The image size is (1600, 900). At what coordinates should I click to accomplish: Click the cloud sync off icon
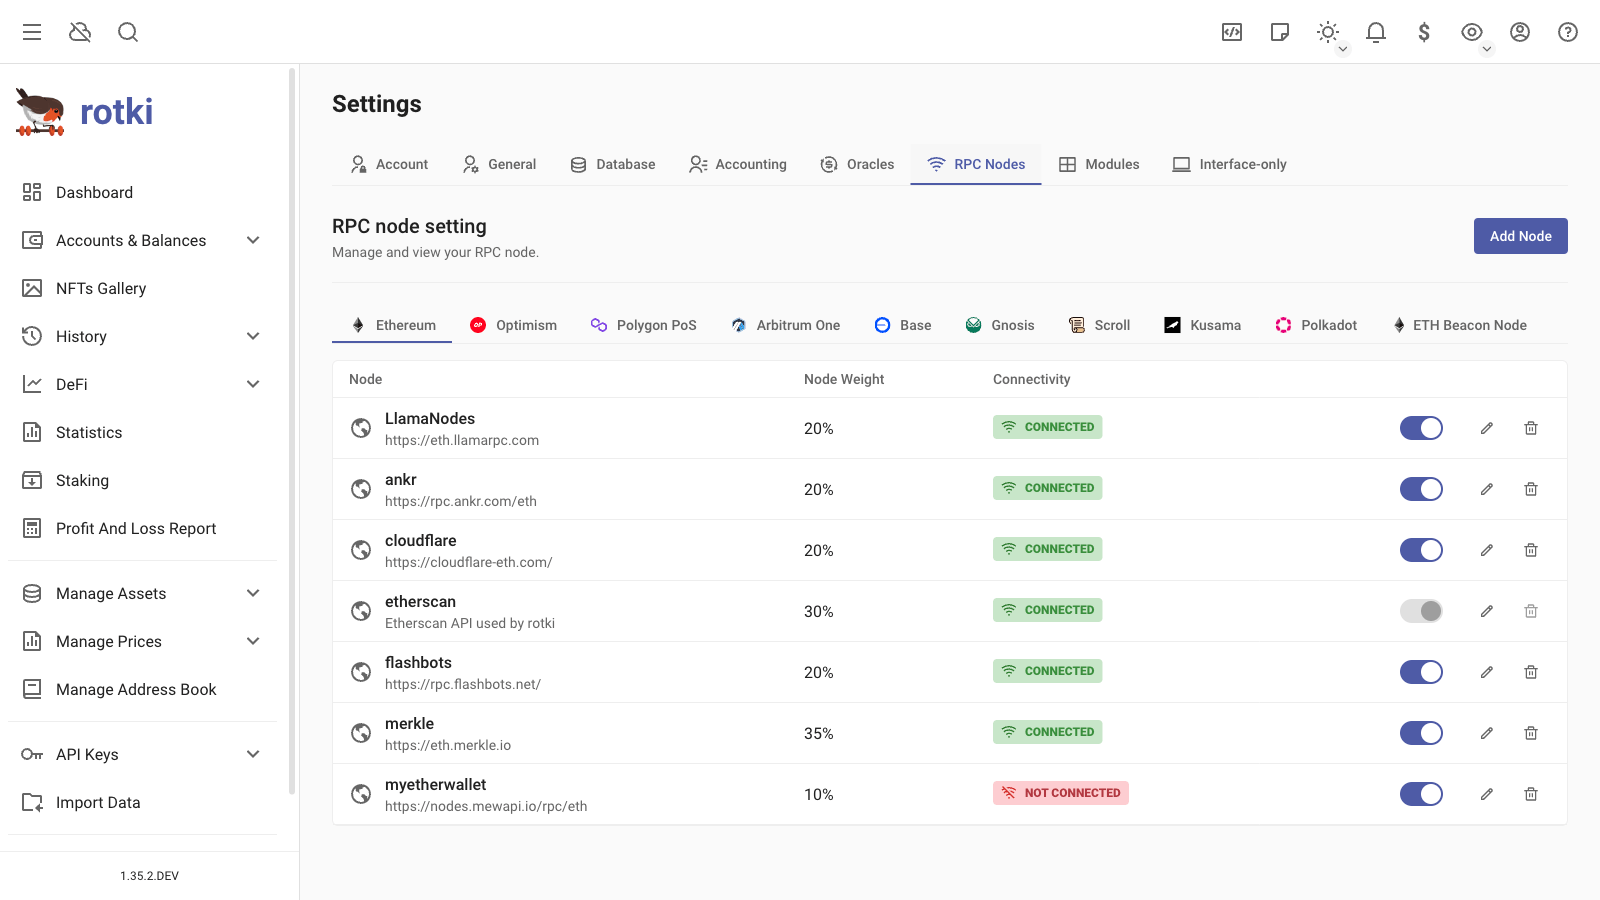(x=80, y=32)
